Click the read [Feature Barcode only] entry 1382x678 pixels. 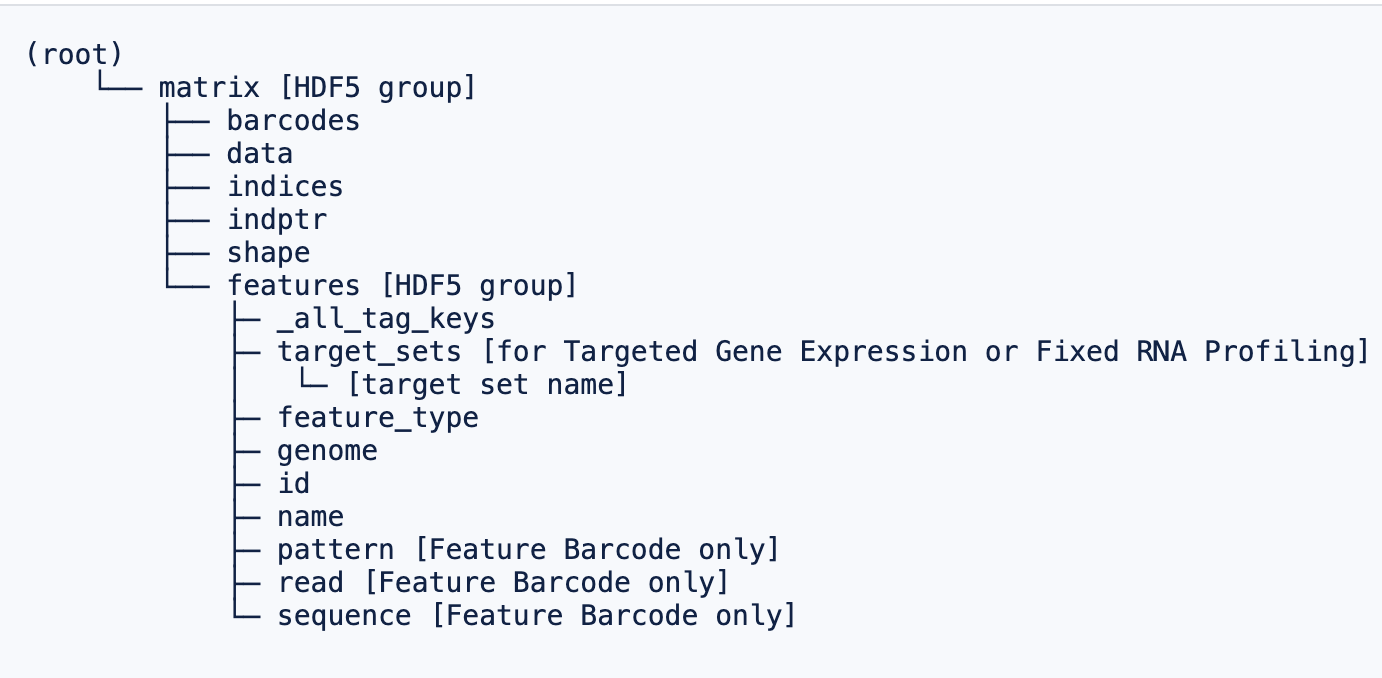[503, 582]
